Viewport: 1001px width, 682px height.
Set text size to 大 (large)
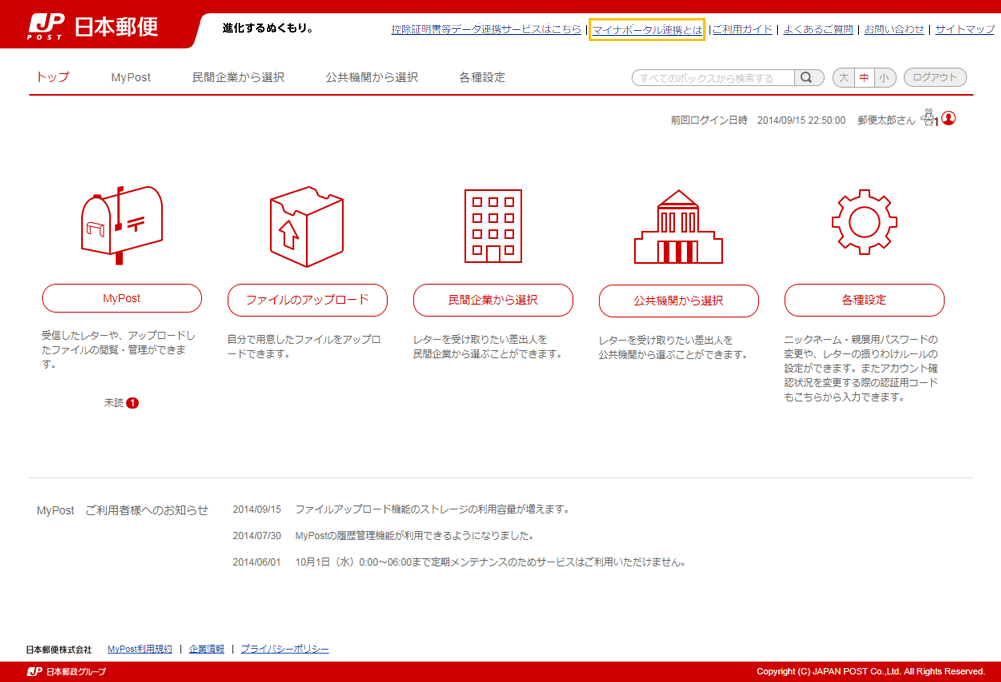pos(844,77)
